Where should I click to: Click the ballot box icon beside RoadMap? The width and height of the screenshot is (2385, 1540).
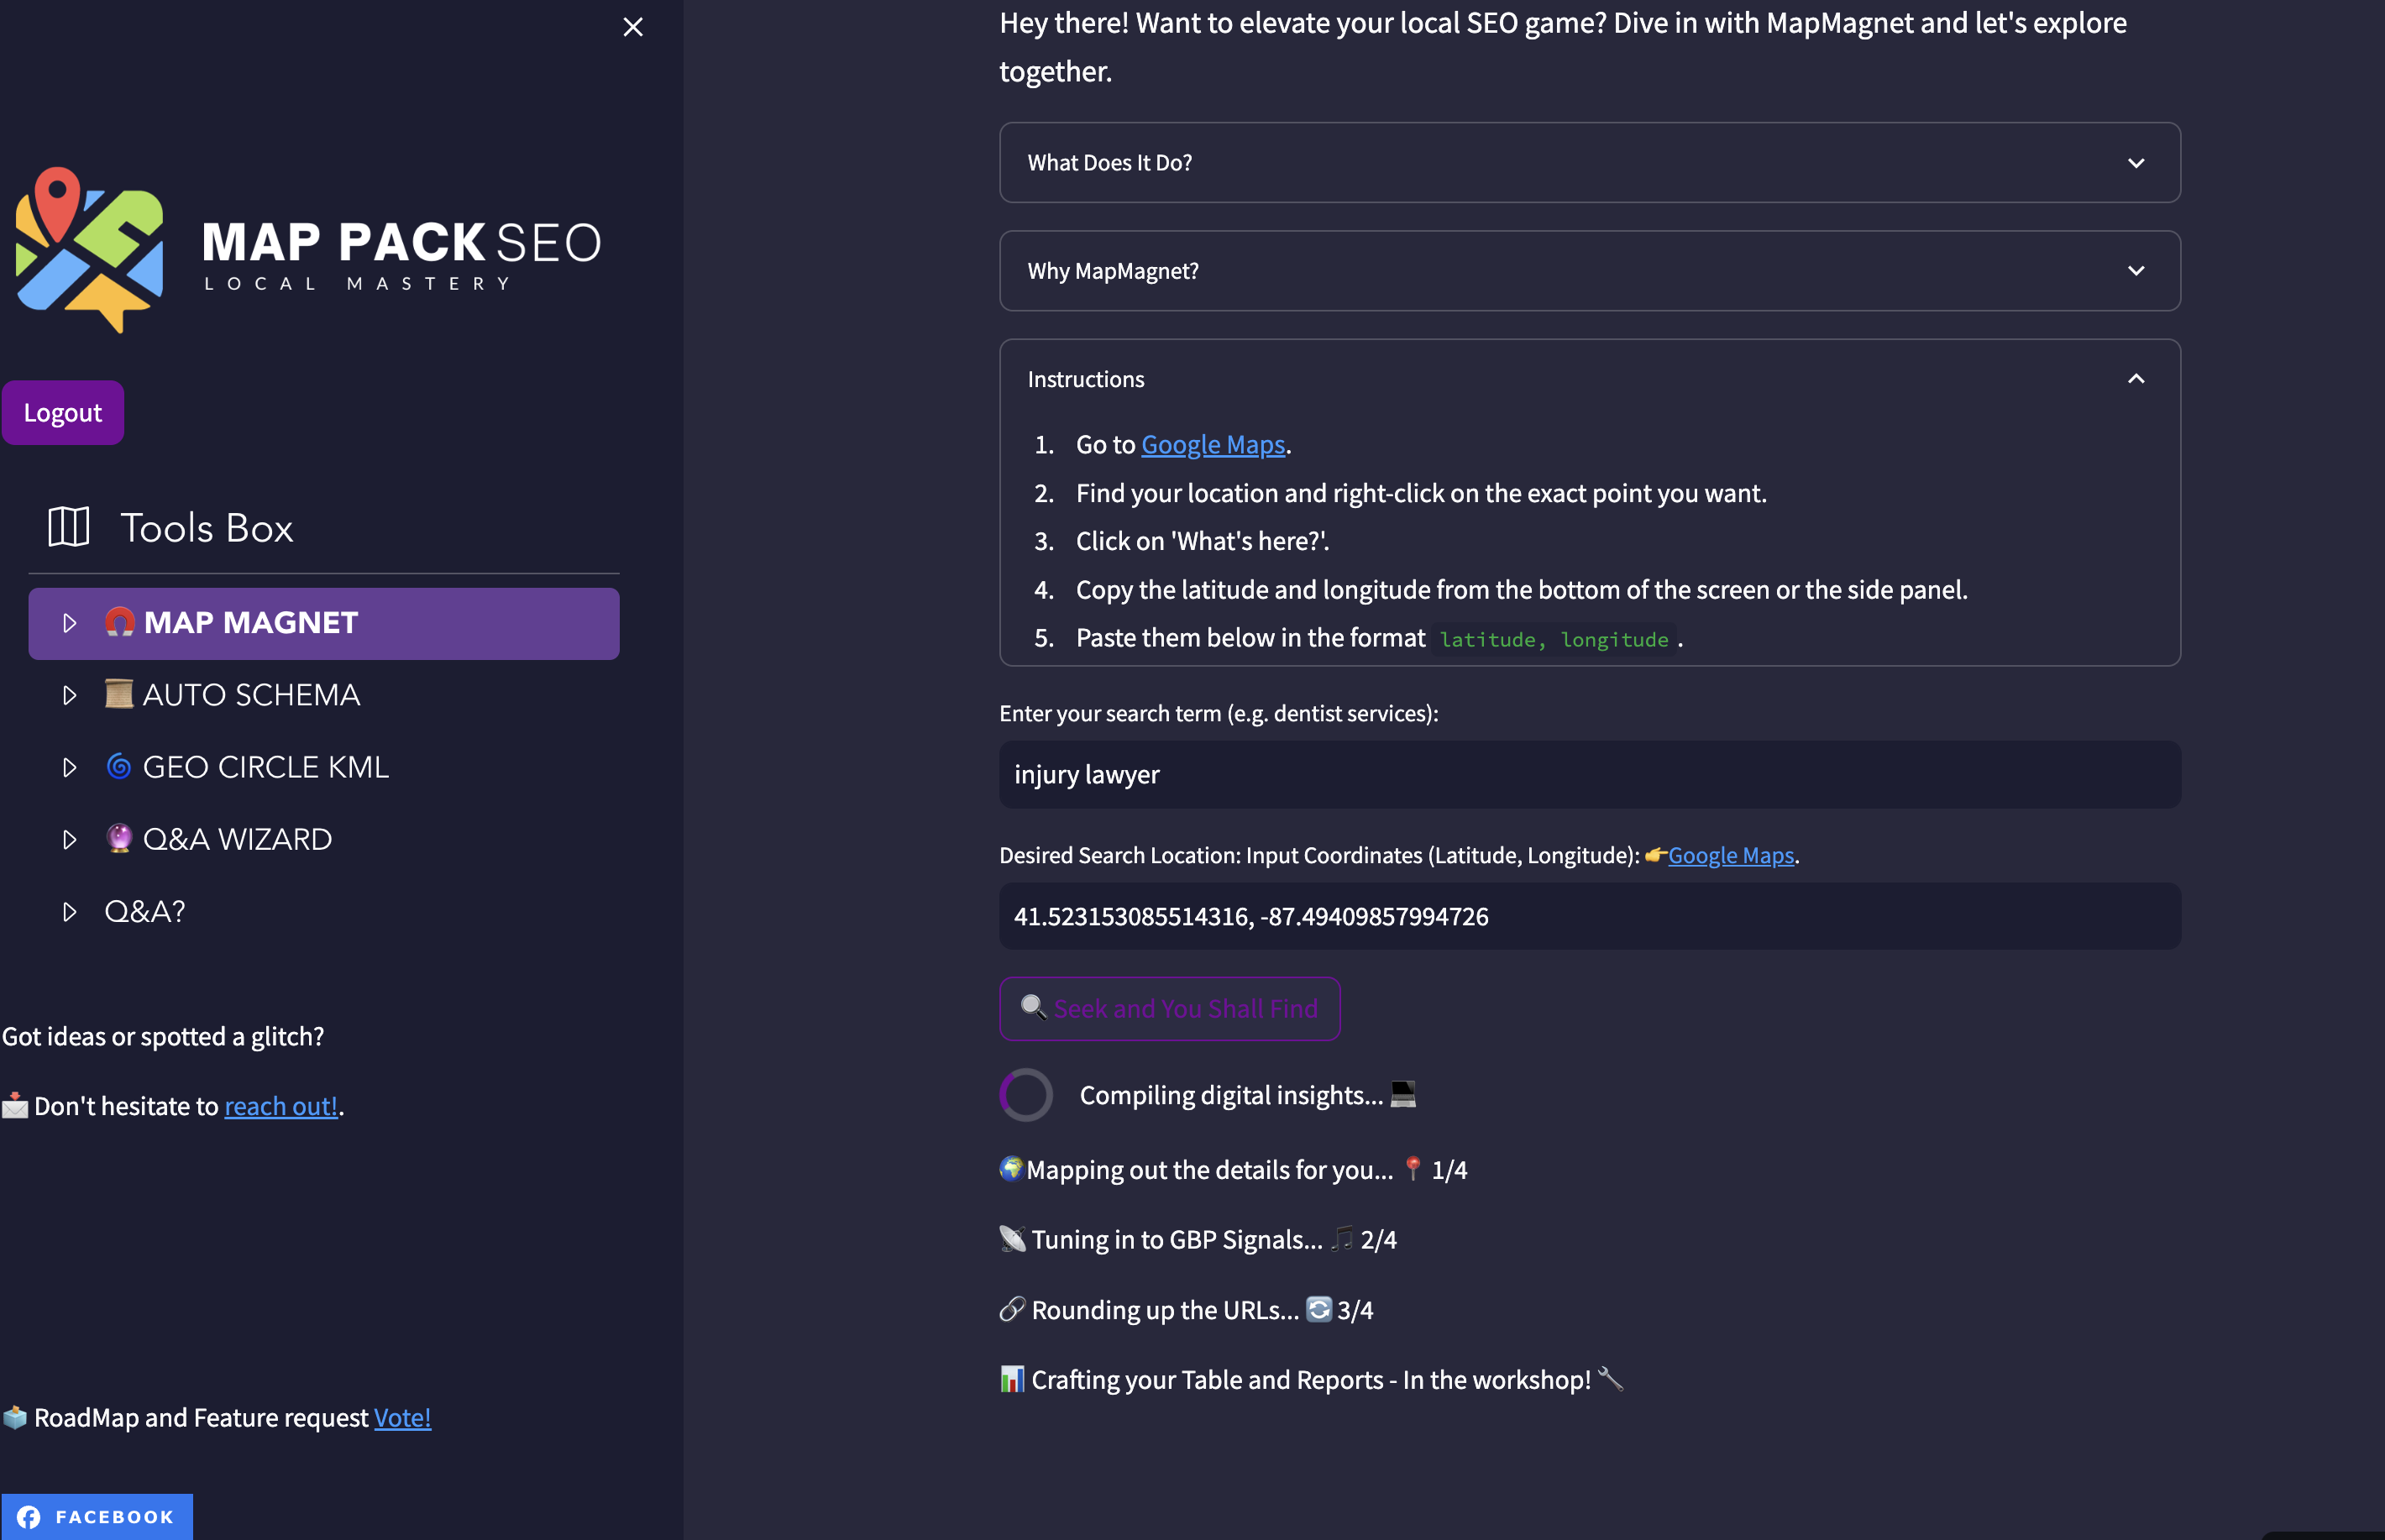(x=15, y=1416)
